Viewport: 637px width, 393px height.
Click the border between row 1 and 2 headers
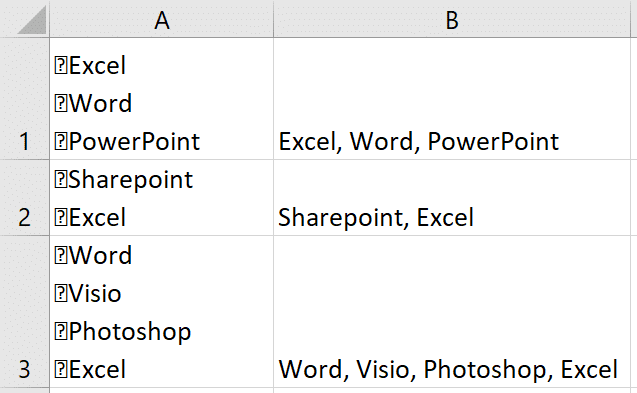point(24,160)
